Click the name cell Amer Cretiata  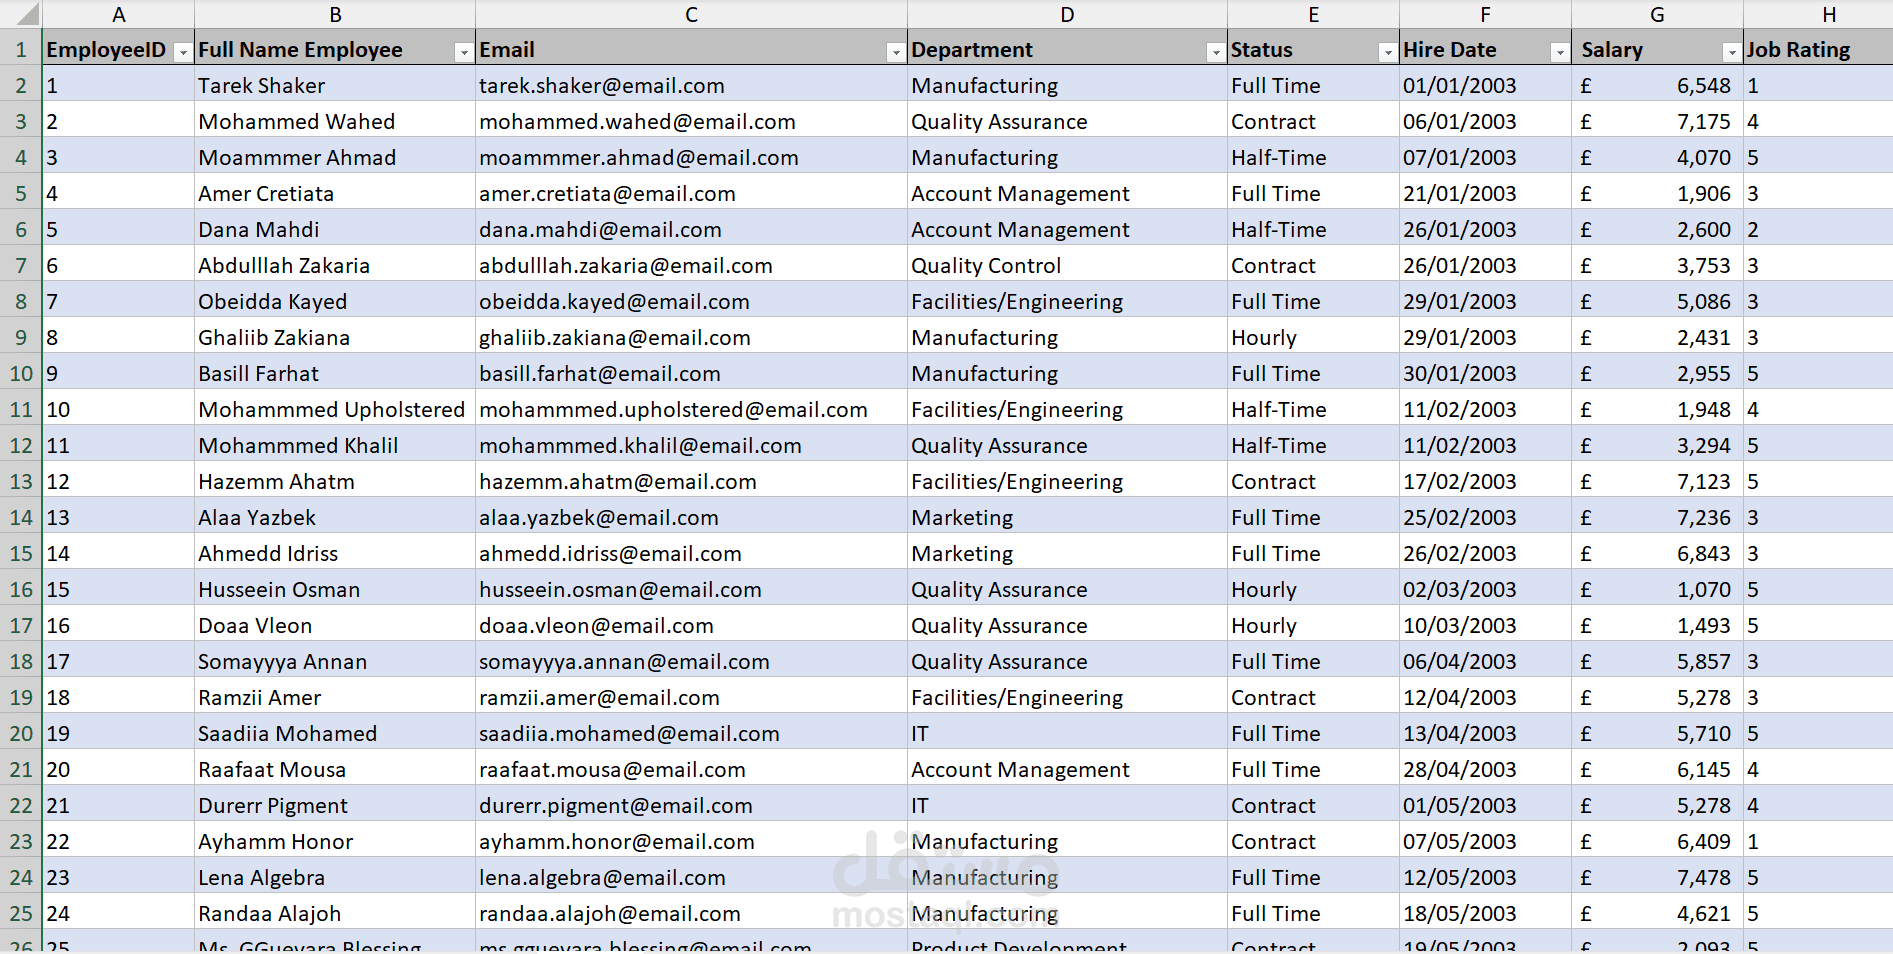tap(335, 193)
